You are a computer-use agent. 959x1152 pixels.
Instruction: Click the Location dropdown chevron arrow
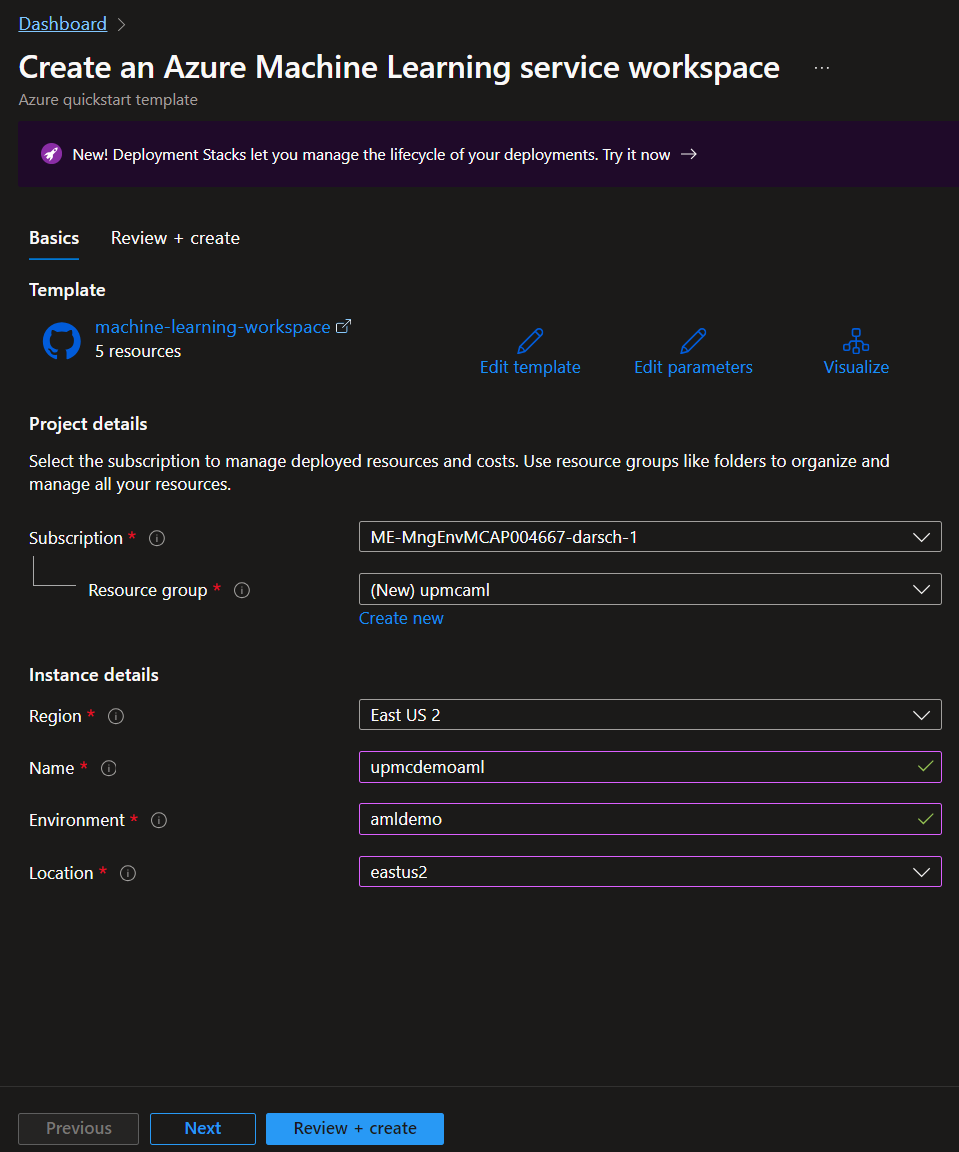(x=922, y=872)
